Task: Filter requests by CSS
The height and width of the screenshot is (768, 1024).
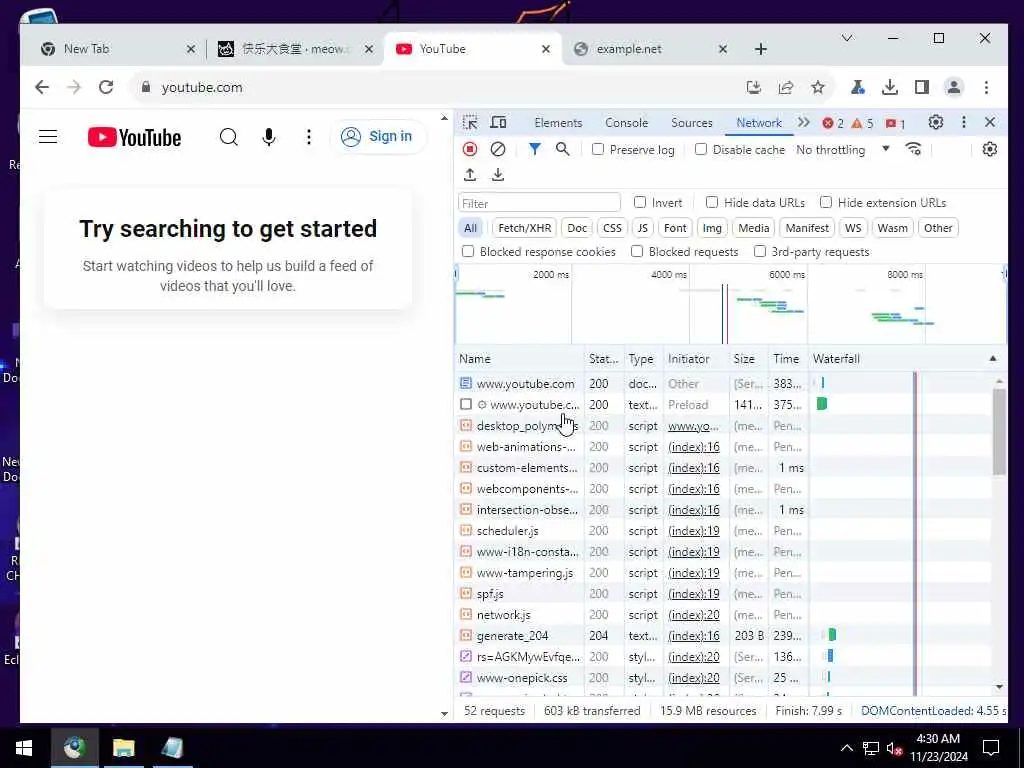Action: [x=612, y=228]
